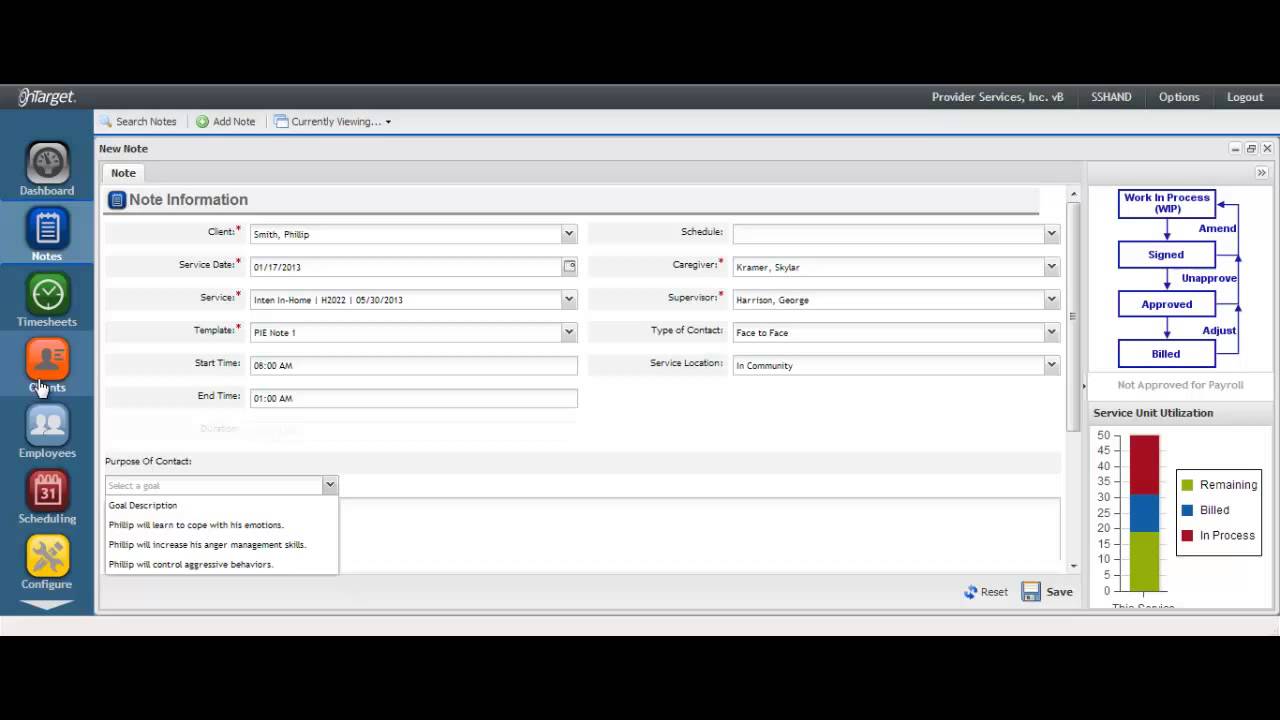Click Provider Services, Inc. vB label
This screenshot has height=720, width=1280.
[x=997, y=97]
